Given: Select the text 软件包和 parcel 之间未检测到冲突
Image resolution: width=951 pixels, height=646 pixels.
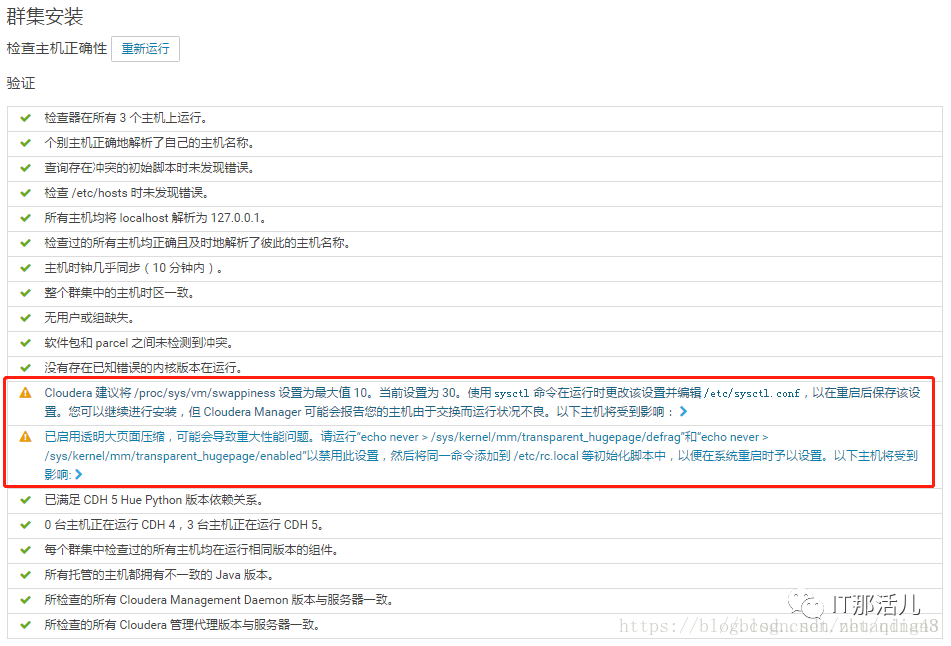Looking at the screenshot, I should 138,343.
